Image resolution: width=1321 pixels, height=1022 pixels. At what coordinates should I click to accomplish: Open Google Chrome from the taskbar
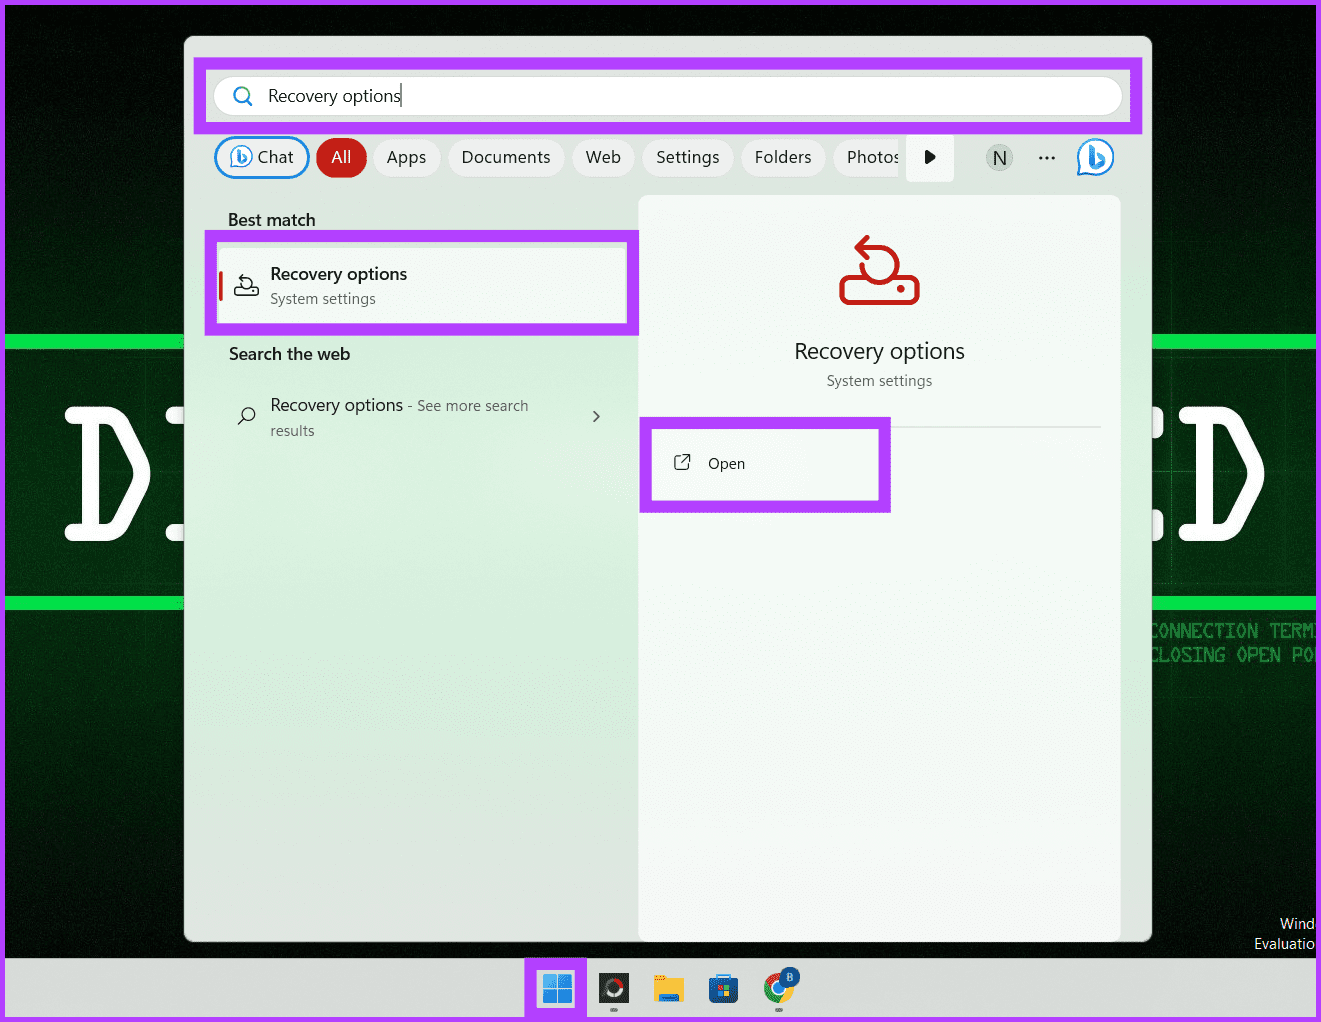click(779, 989)
